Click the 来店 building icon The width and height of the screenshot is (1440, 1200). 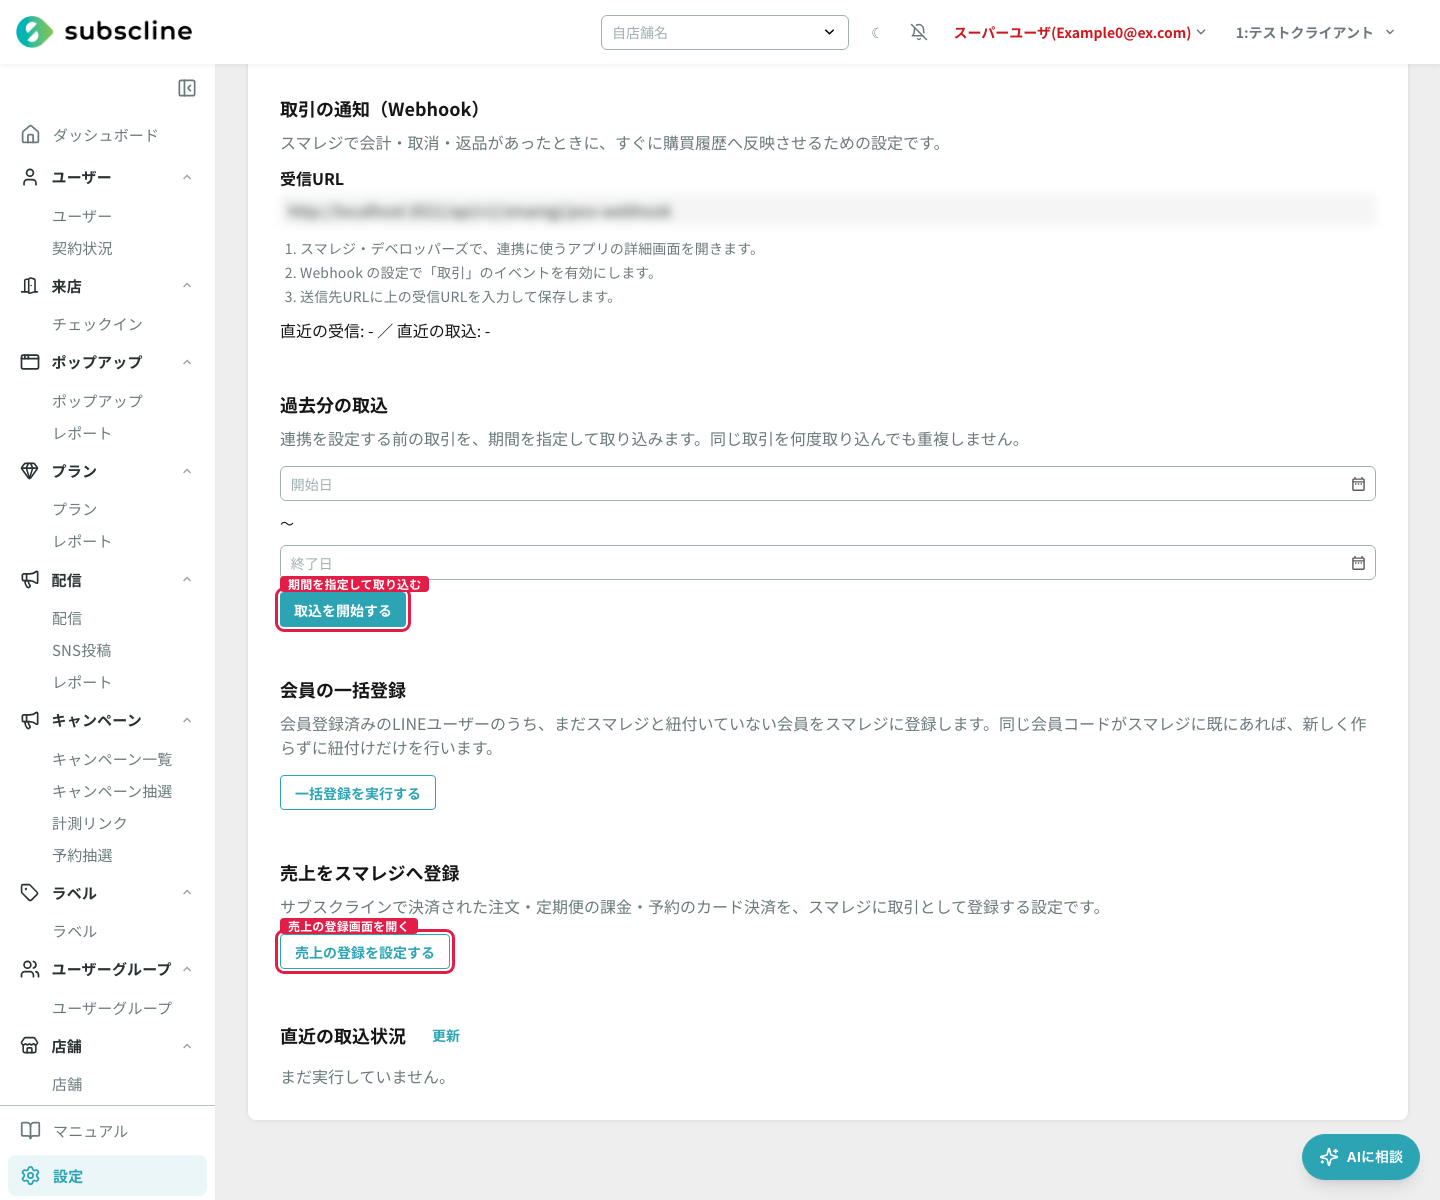pyautogui.click(x=30, y=286)
